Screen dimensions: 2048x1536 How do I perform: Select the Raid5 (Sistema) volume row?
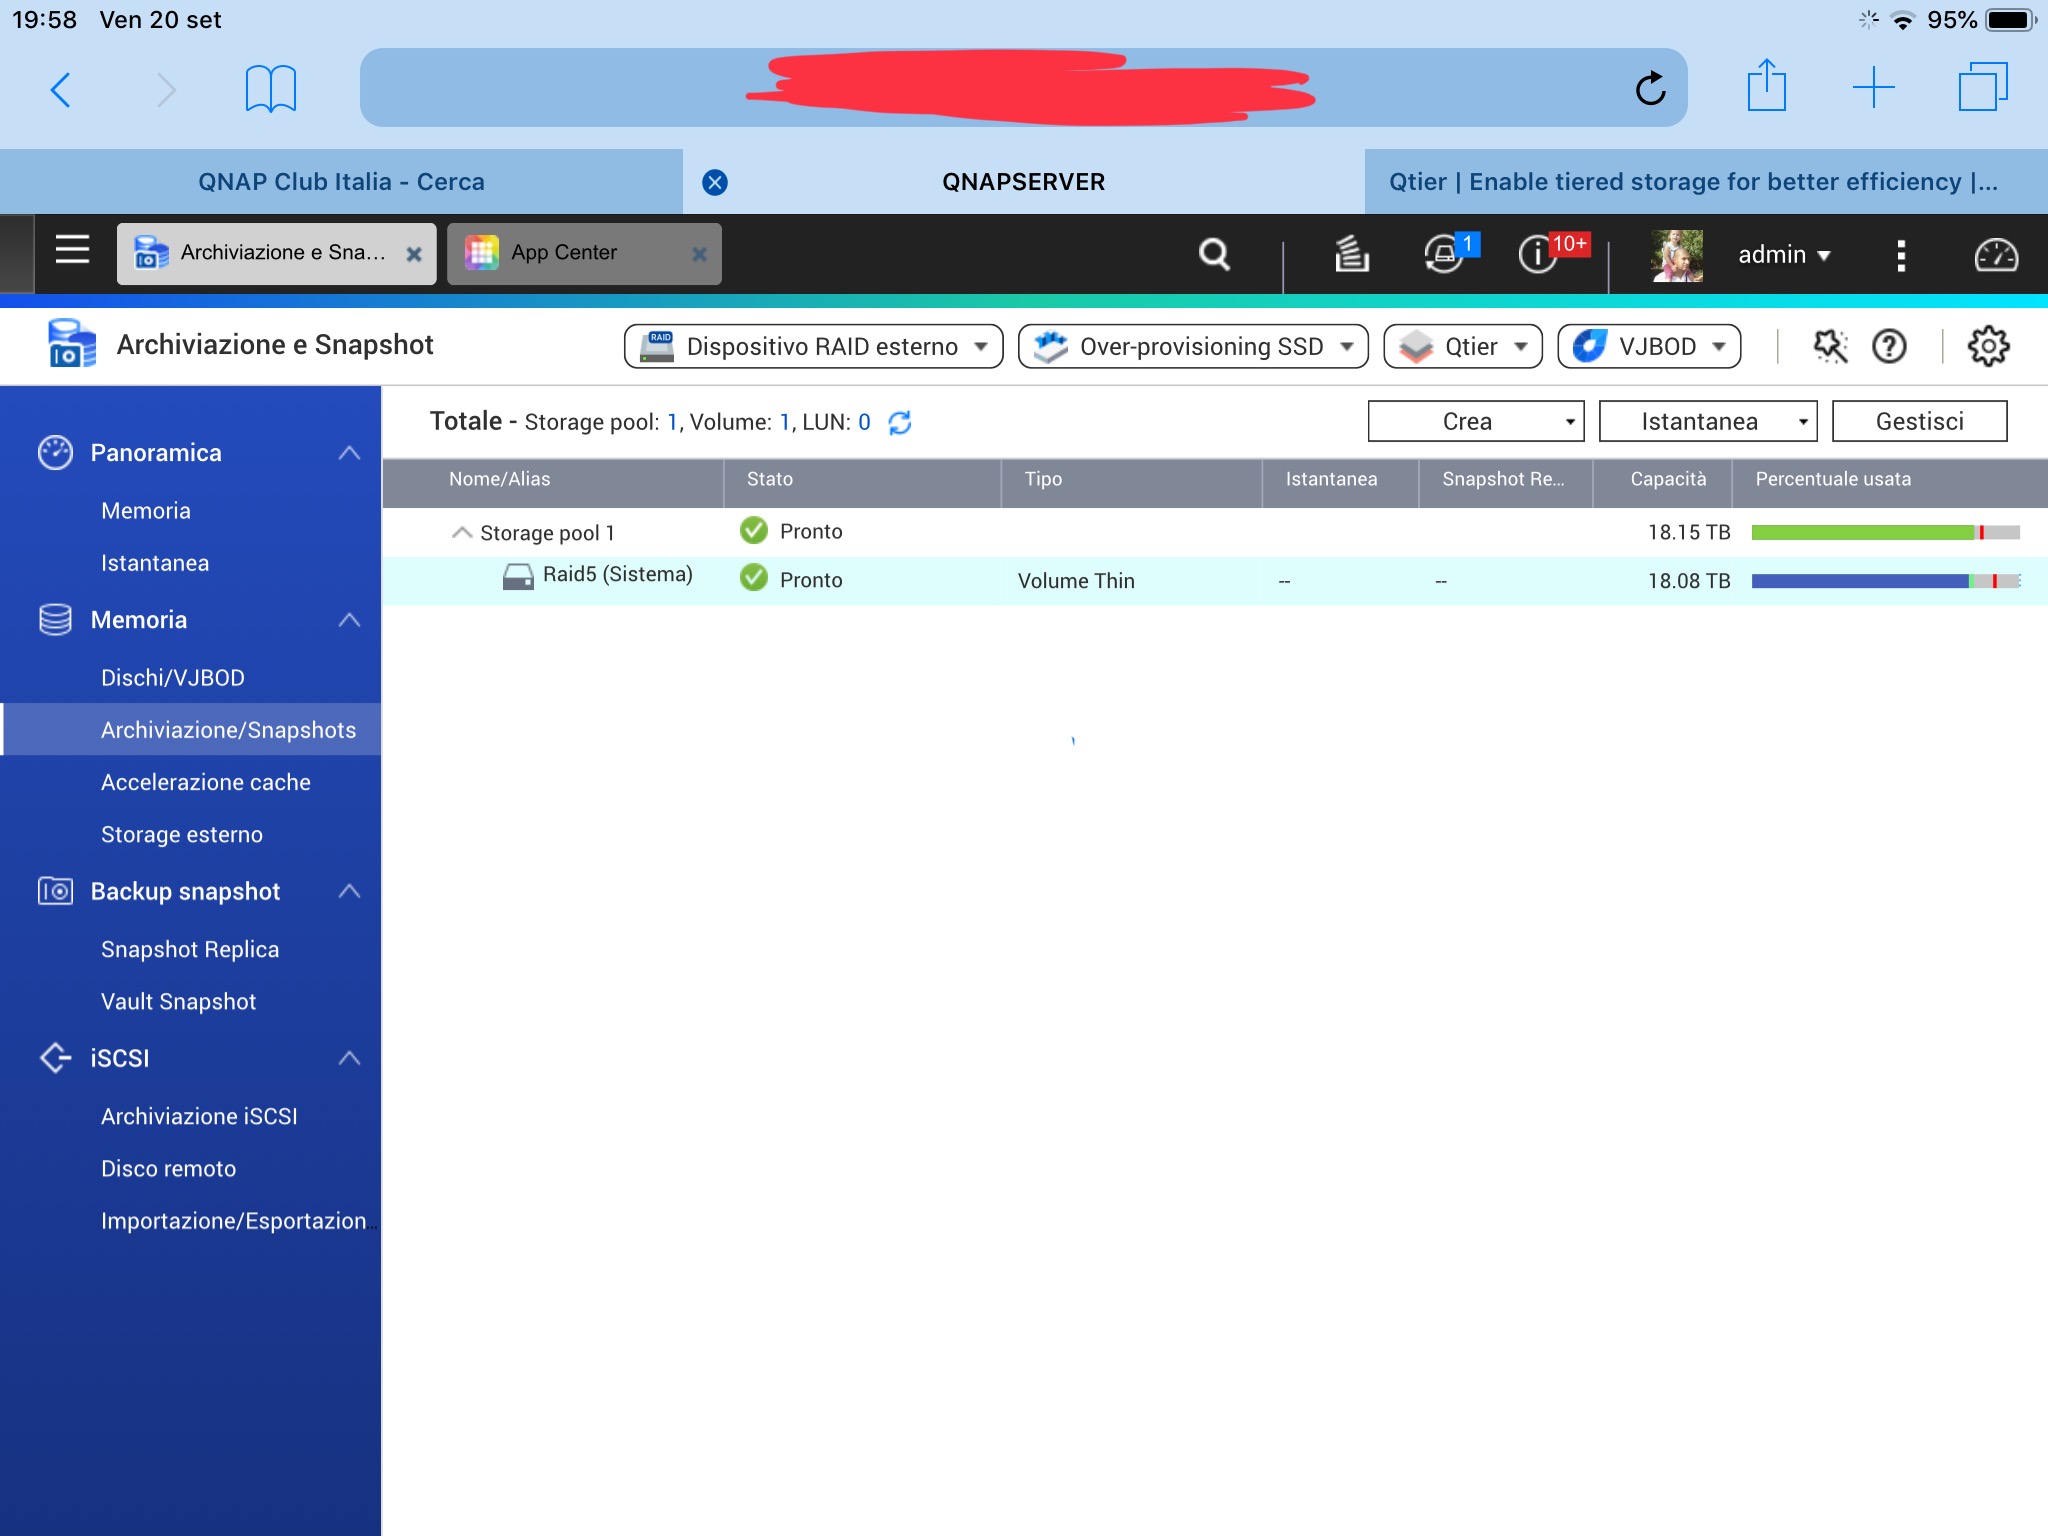pyautogui.click(x=617, y=576)
